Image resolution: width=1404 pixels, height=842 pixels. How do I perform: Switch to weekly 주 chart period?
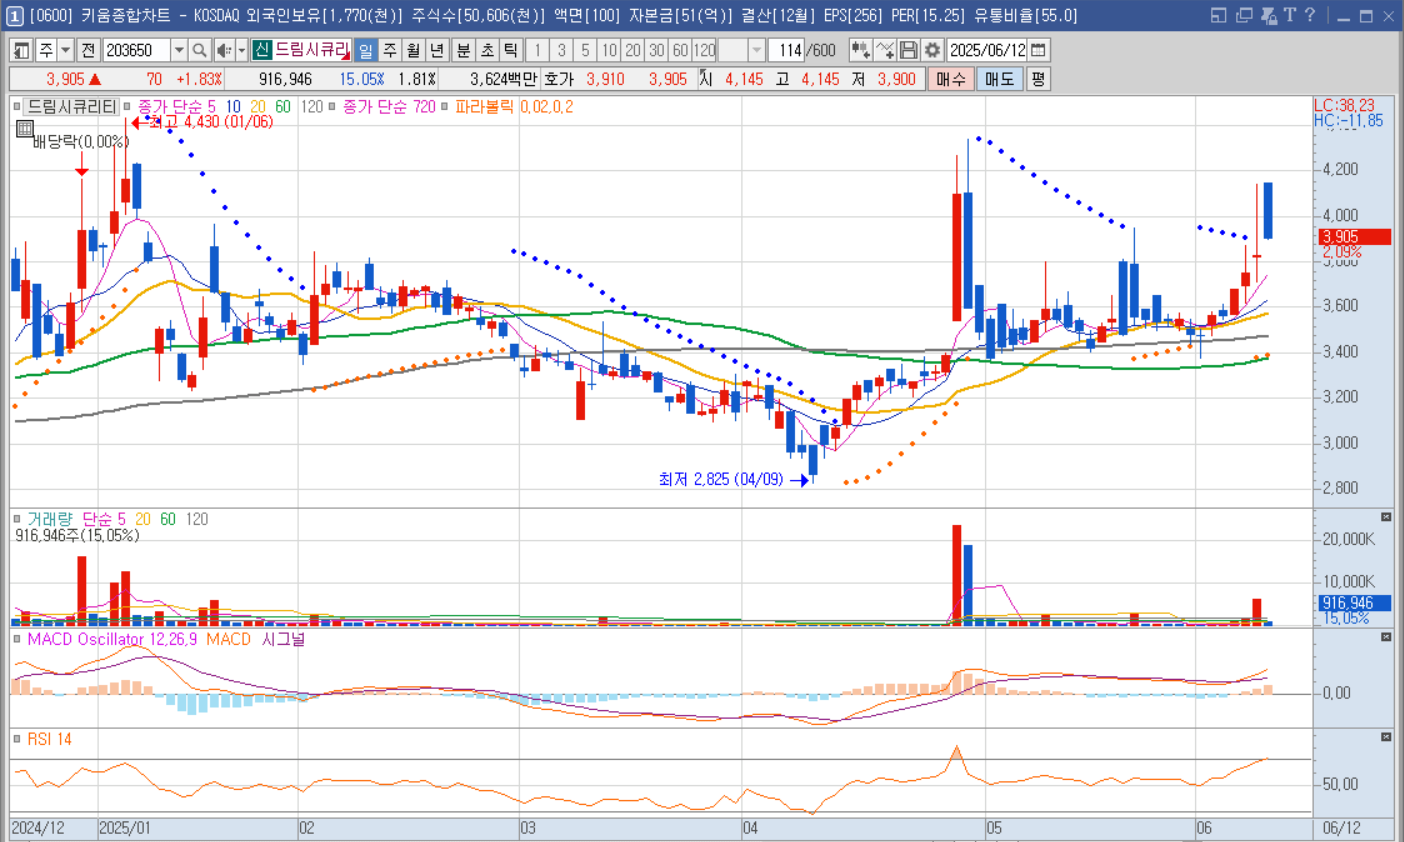point(390,50)
